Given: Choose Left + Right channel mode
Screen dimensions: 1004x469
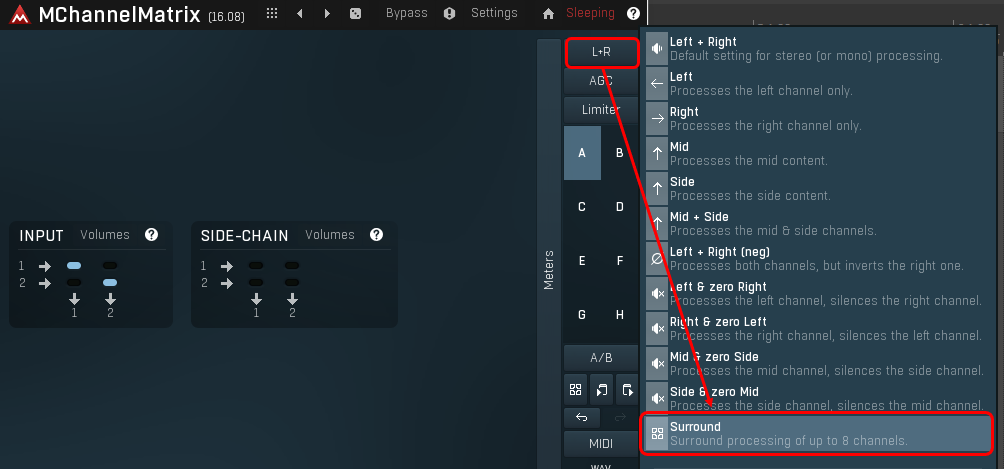Looking at the screenshot, I should (x=818, y=49).
